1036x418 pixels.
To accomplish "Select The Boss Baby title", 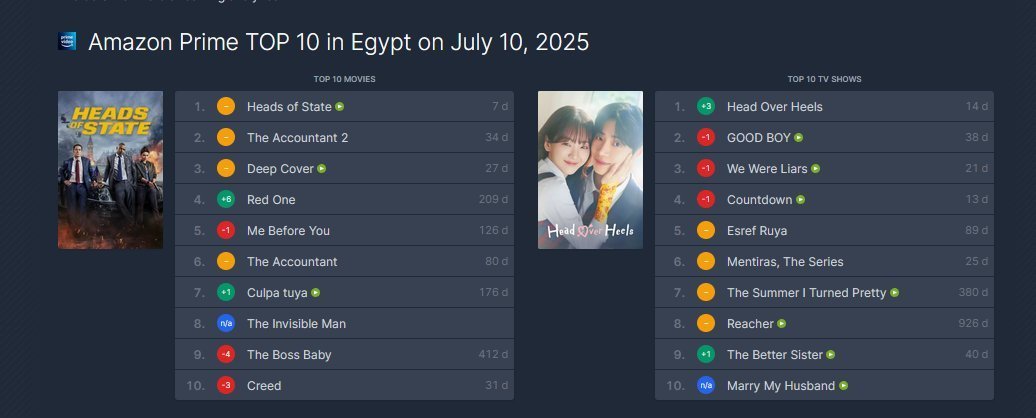I will [289, 355].
